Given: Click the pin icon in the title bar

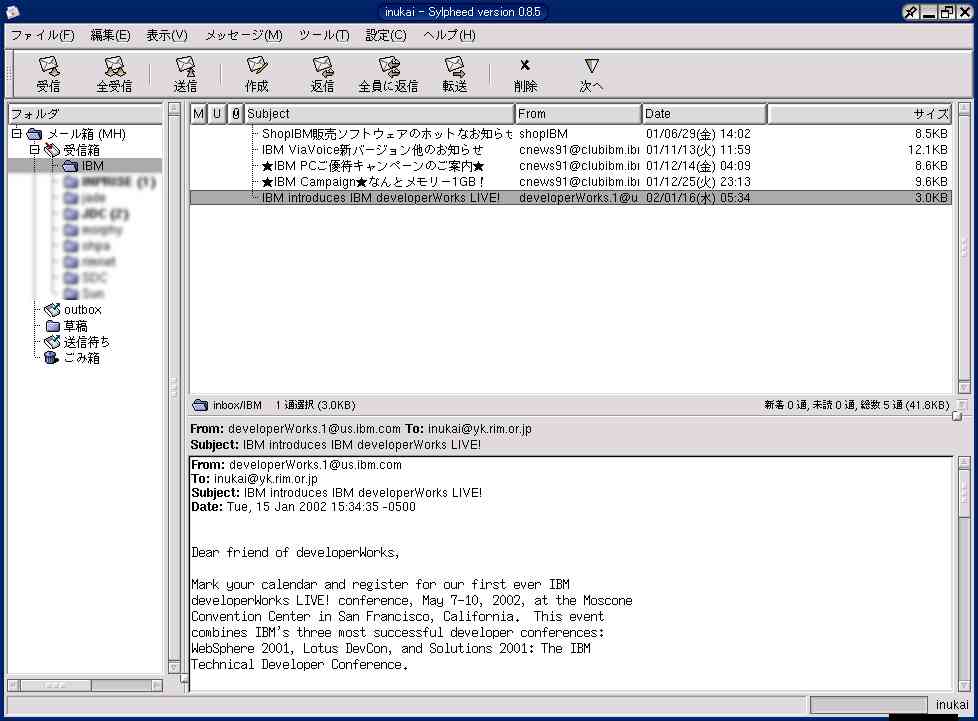Looking at the screenshot, I should 911,12.
